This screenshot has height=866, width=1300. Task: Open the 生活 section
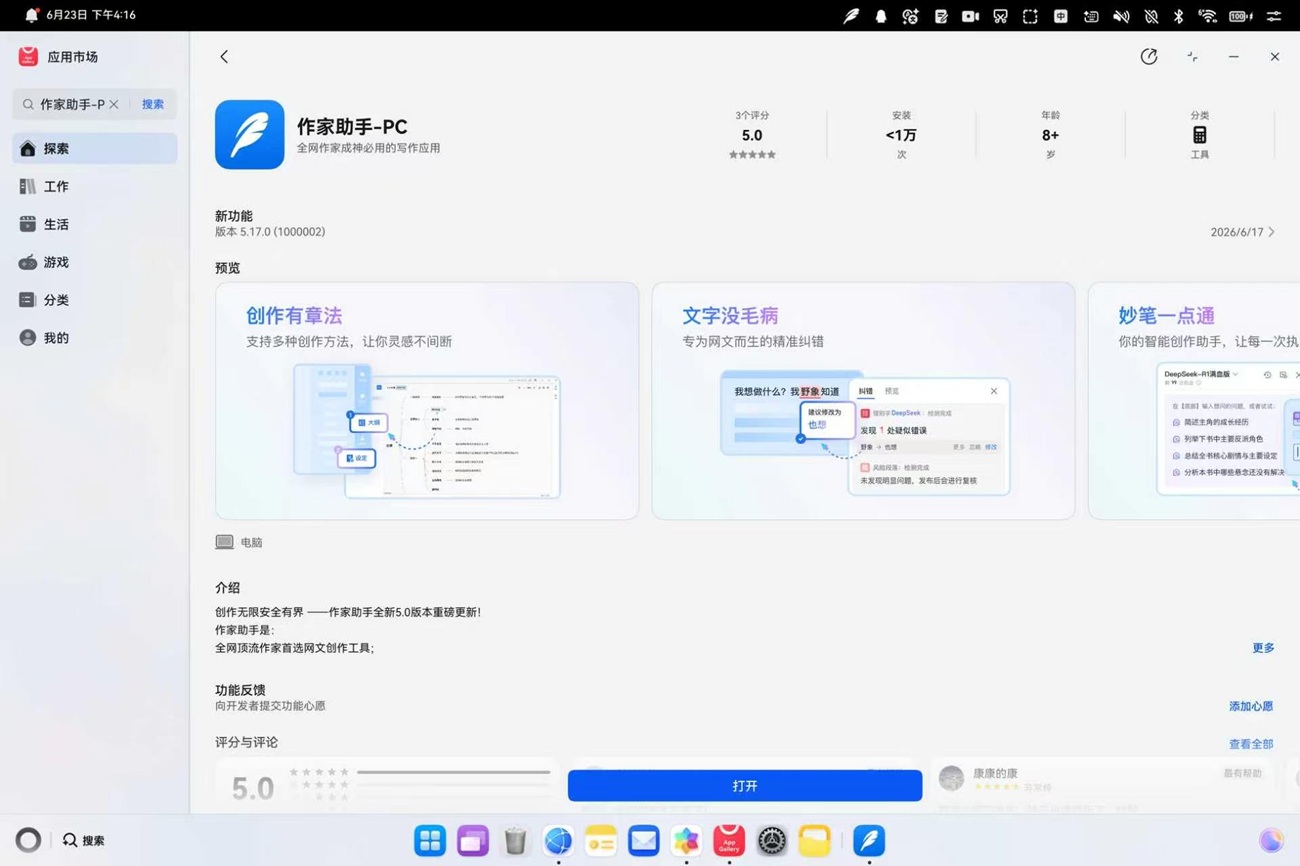(95, 224)
